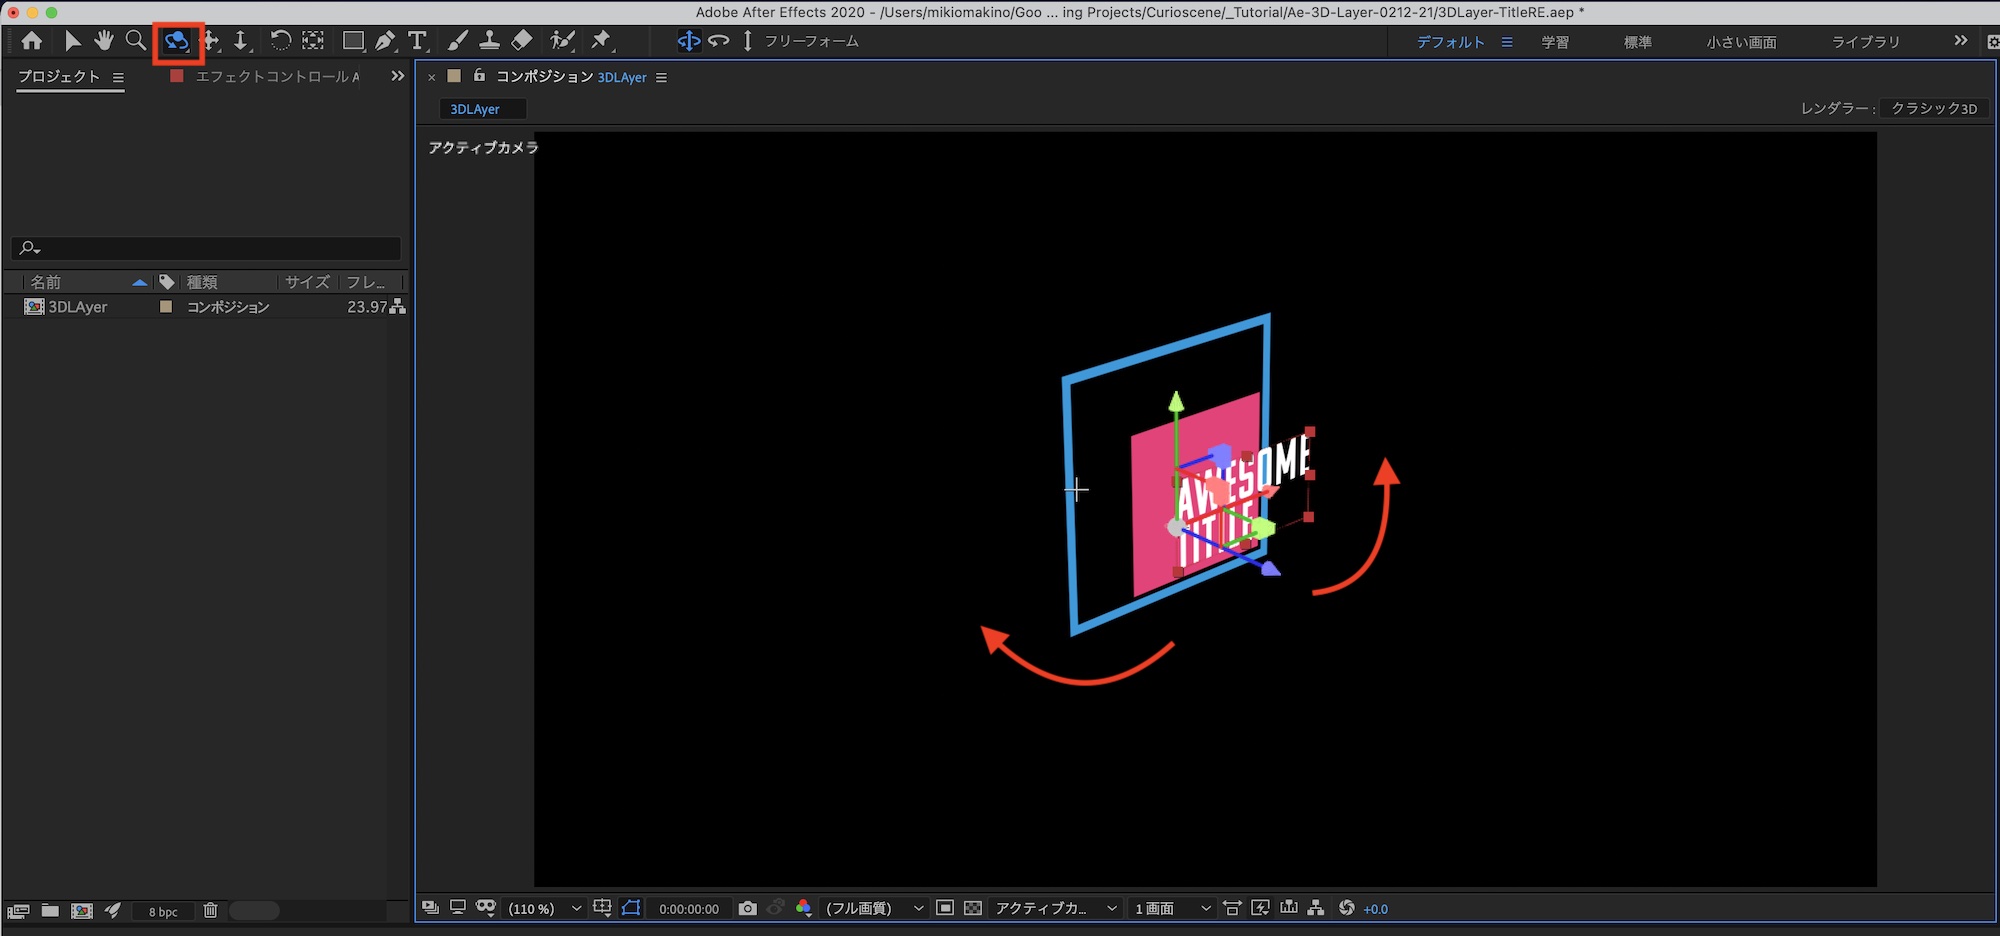The height and width of the screenshot is (936, 2000).
Task: Take a snapshot with camera icon
Action: pos(747,908)
